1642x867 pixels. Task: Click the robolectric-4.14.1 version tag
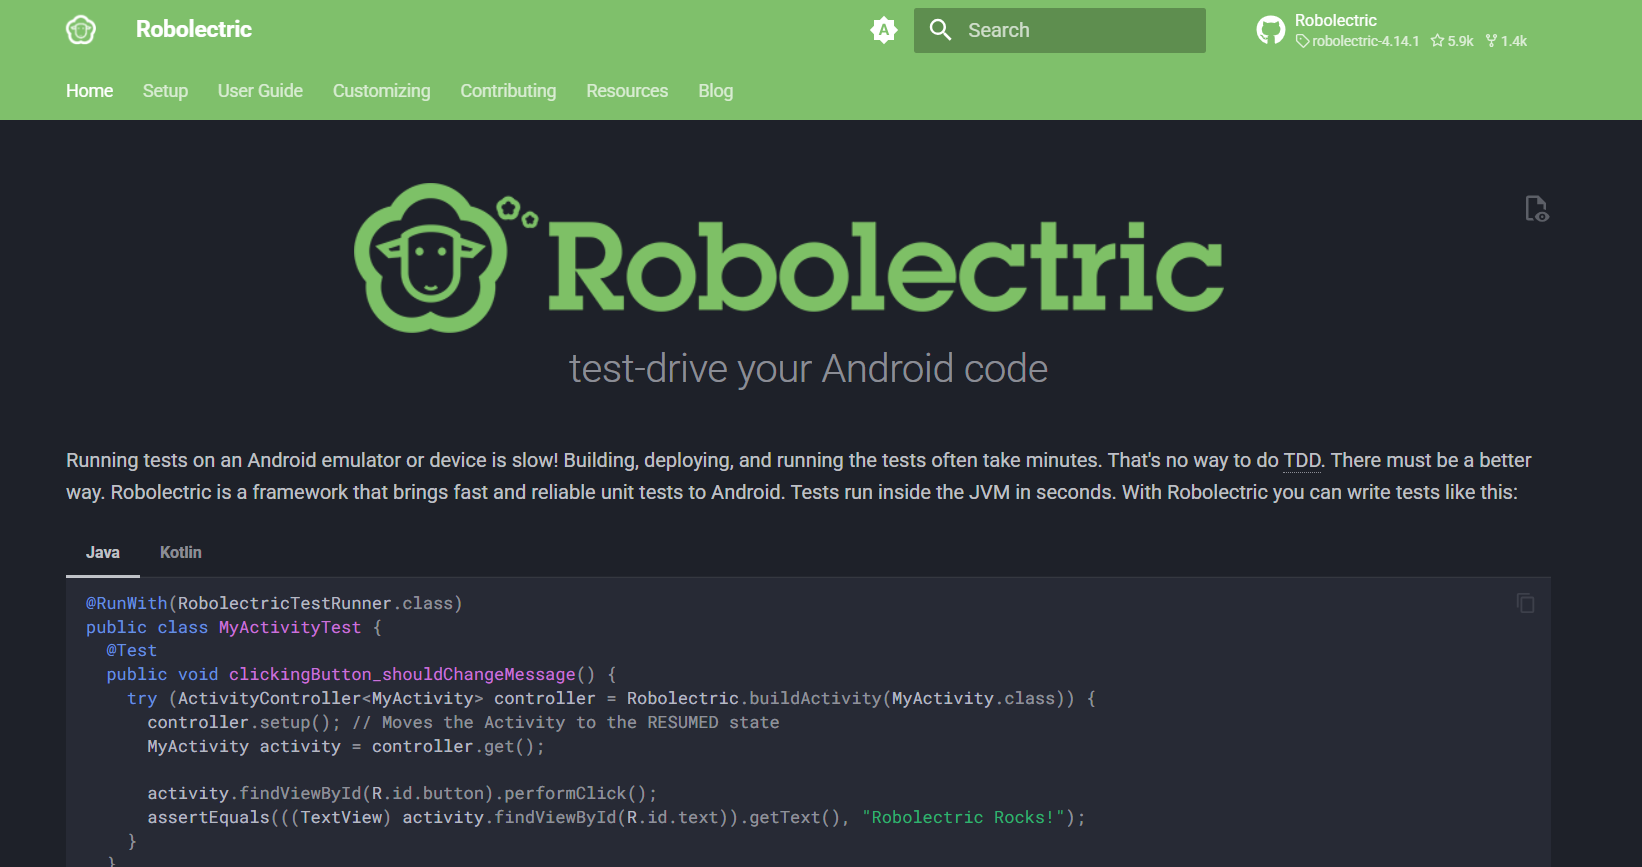[1357, 41]
